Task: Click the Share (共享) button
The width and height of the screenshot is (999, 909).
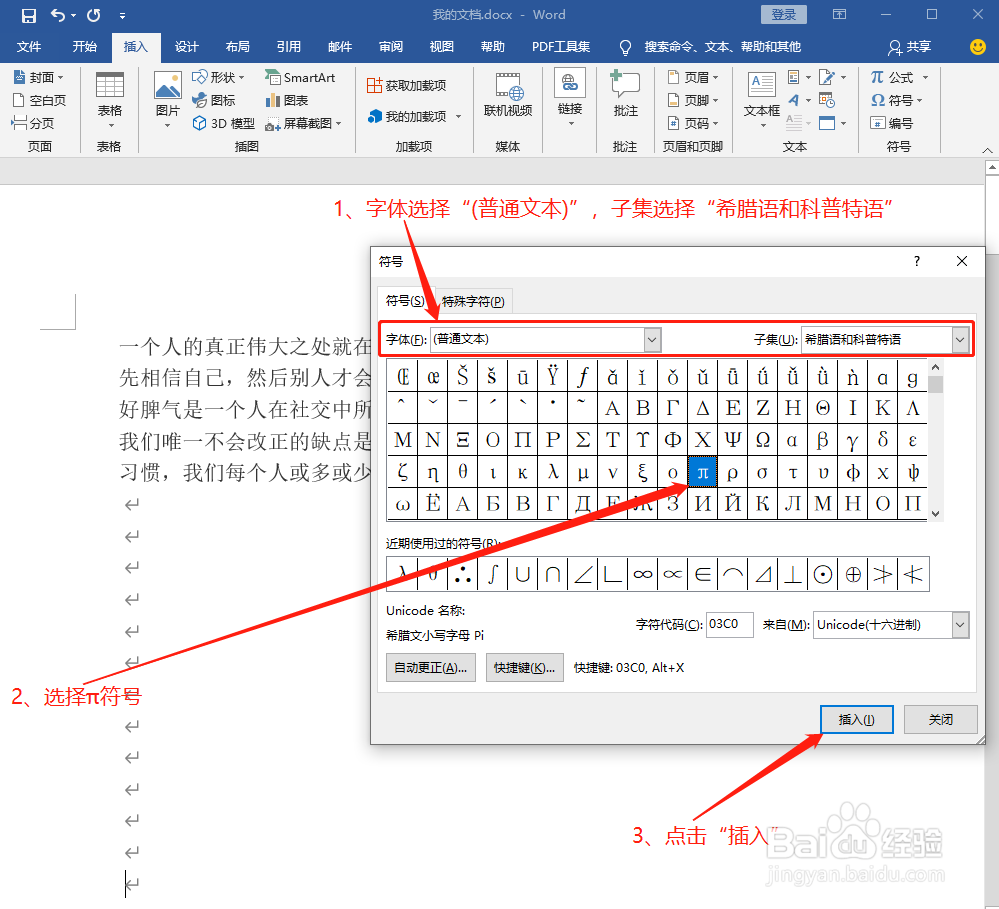Action: pyautogui.click(x=910, y=47)
